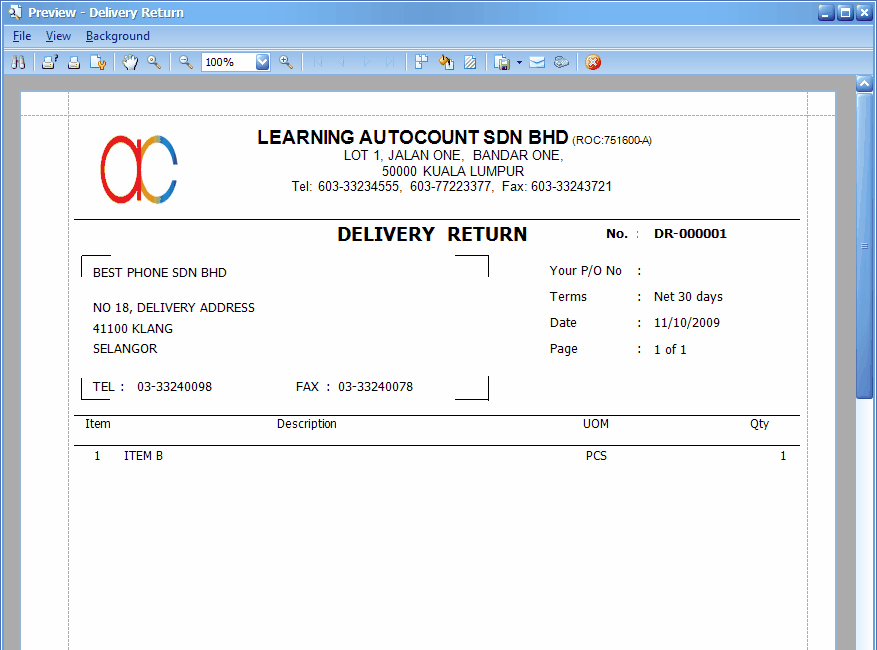Viewport: 877px width, 650px height.
Task: Click the Multiple Pages layout icon
Action: pos(421,62)
